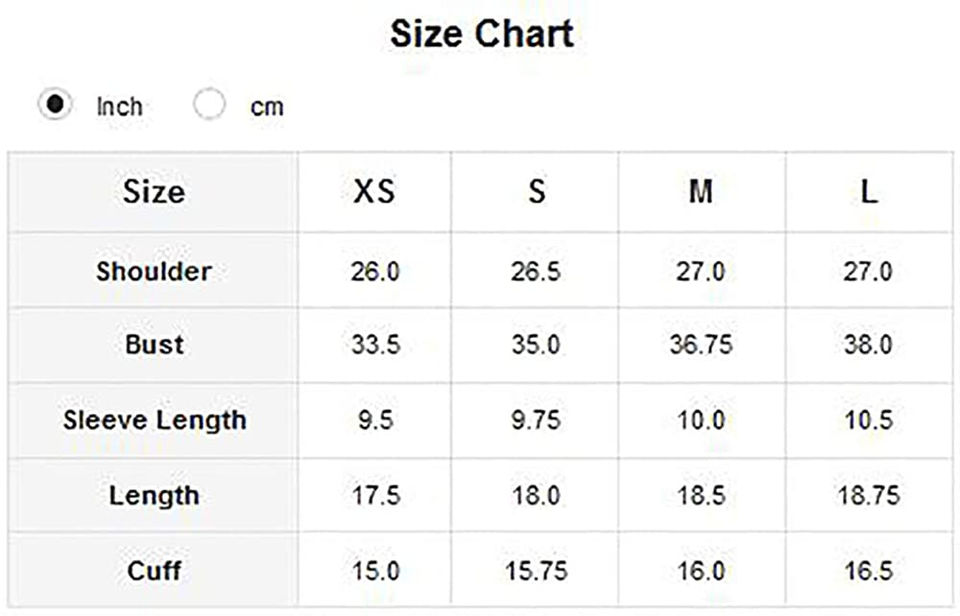Screen dimensions: 960x616
Task: Click the Length row label
Action: (154, 495)
